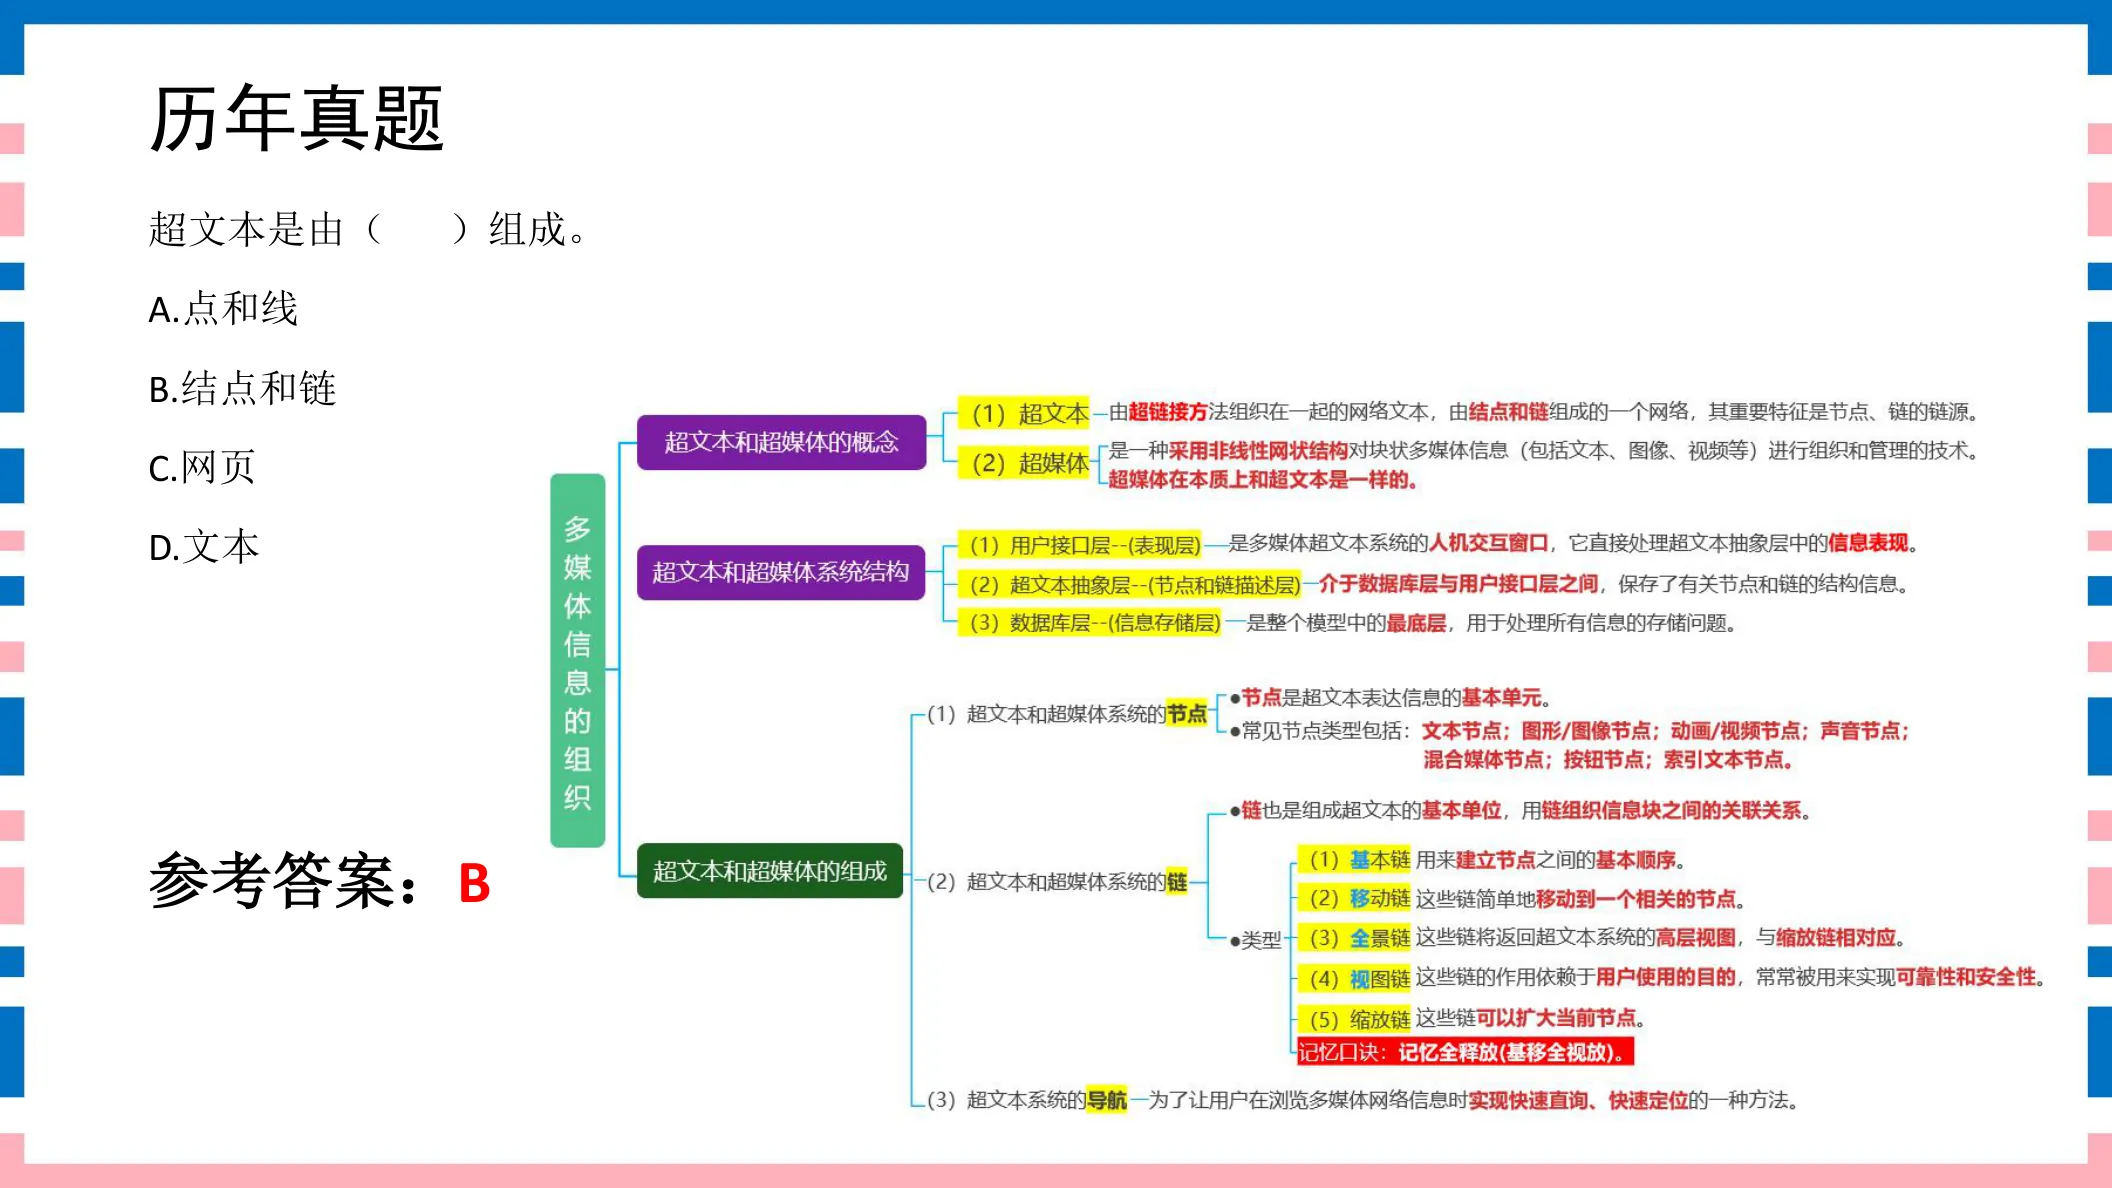
Task: Click the red answer letter B
Action: pos(474,883)
